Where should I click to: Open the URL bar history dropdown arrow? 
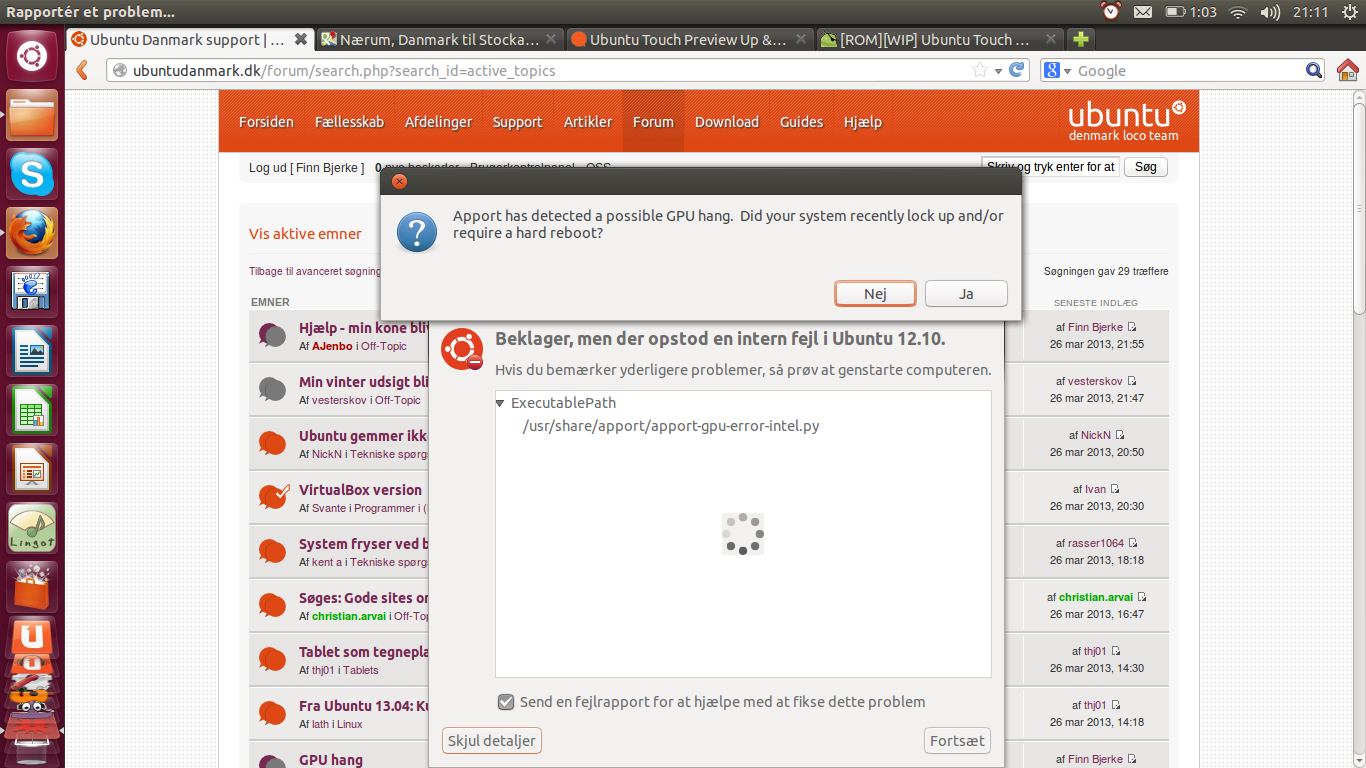pyautogui.click(x=998, y=71)
